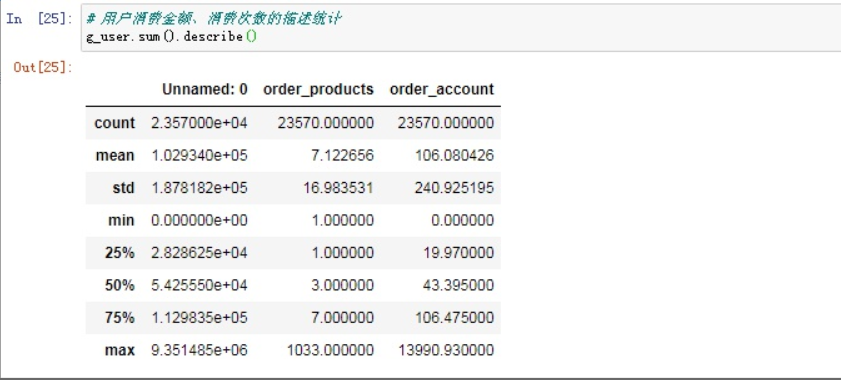This screenshot has width=841, height=380.
Task: Click the 'count' row label
Action: (115, 123)
